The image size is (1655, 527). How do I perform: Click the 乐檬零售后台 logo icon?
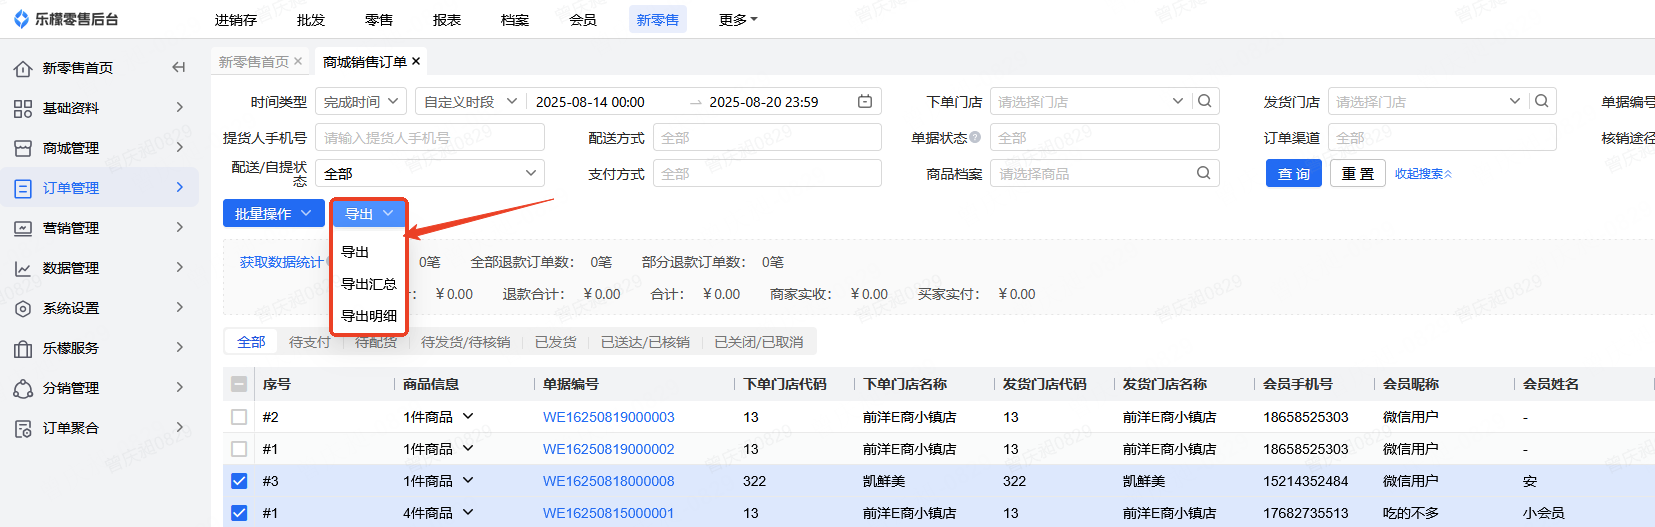point(21,19)
